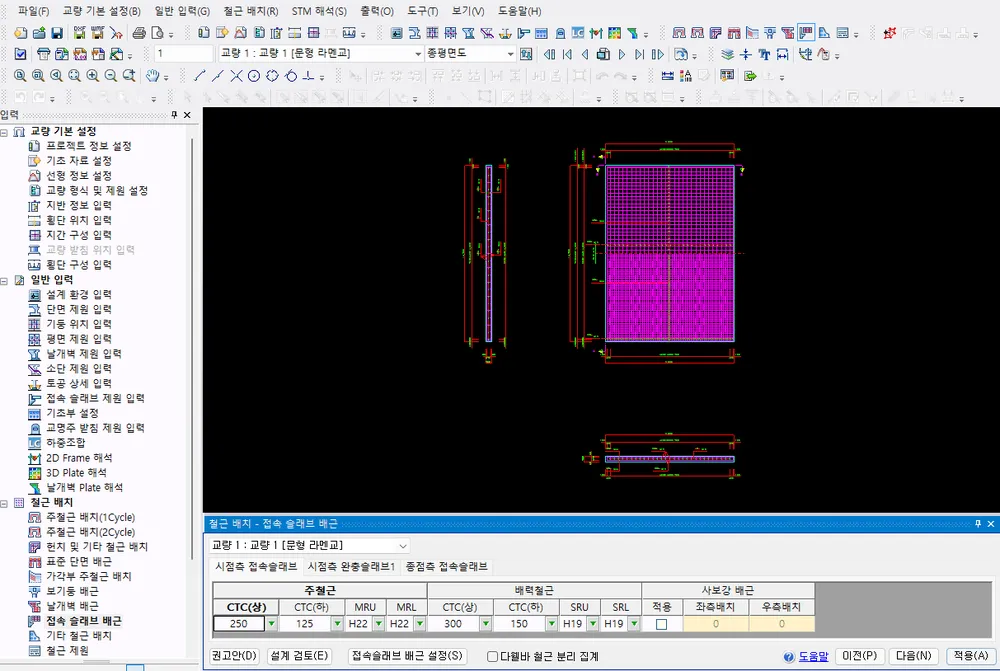This screenshot has height=671, width=1000.
Task: Click the green export arrow icon
Action: tap(750, 76)
